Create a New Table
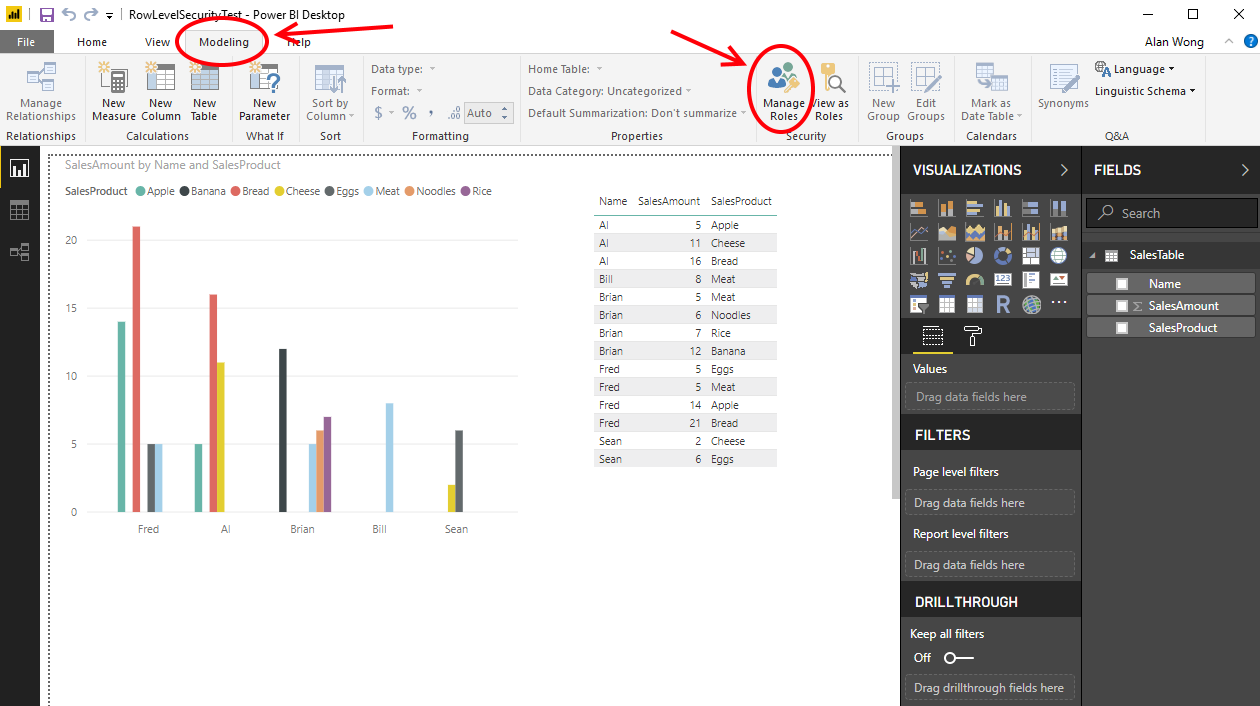The image size is (1260, 706). [x=204, y=91]
